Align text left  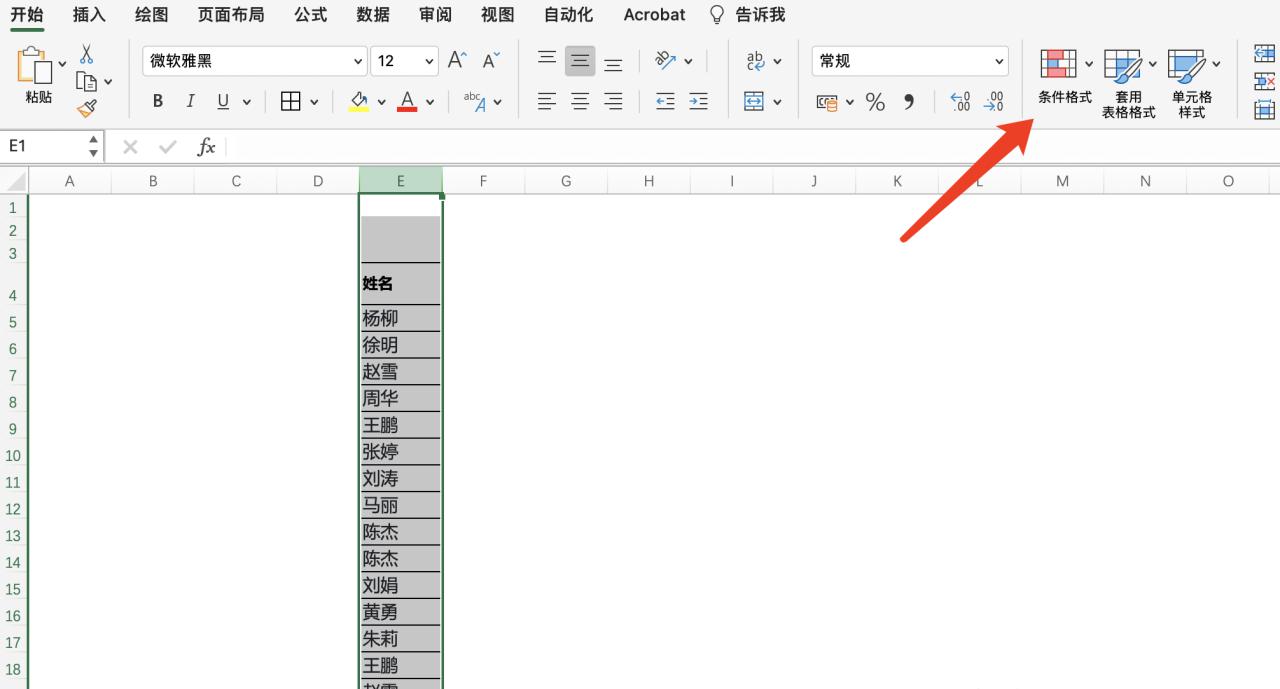click(547, 101)
